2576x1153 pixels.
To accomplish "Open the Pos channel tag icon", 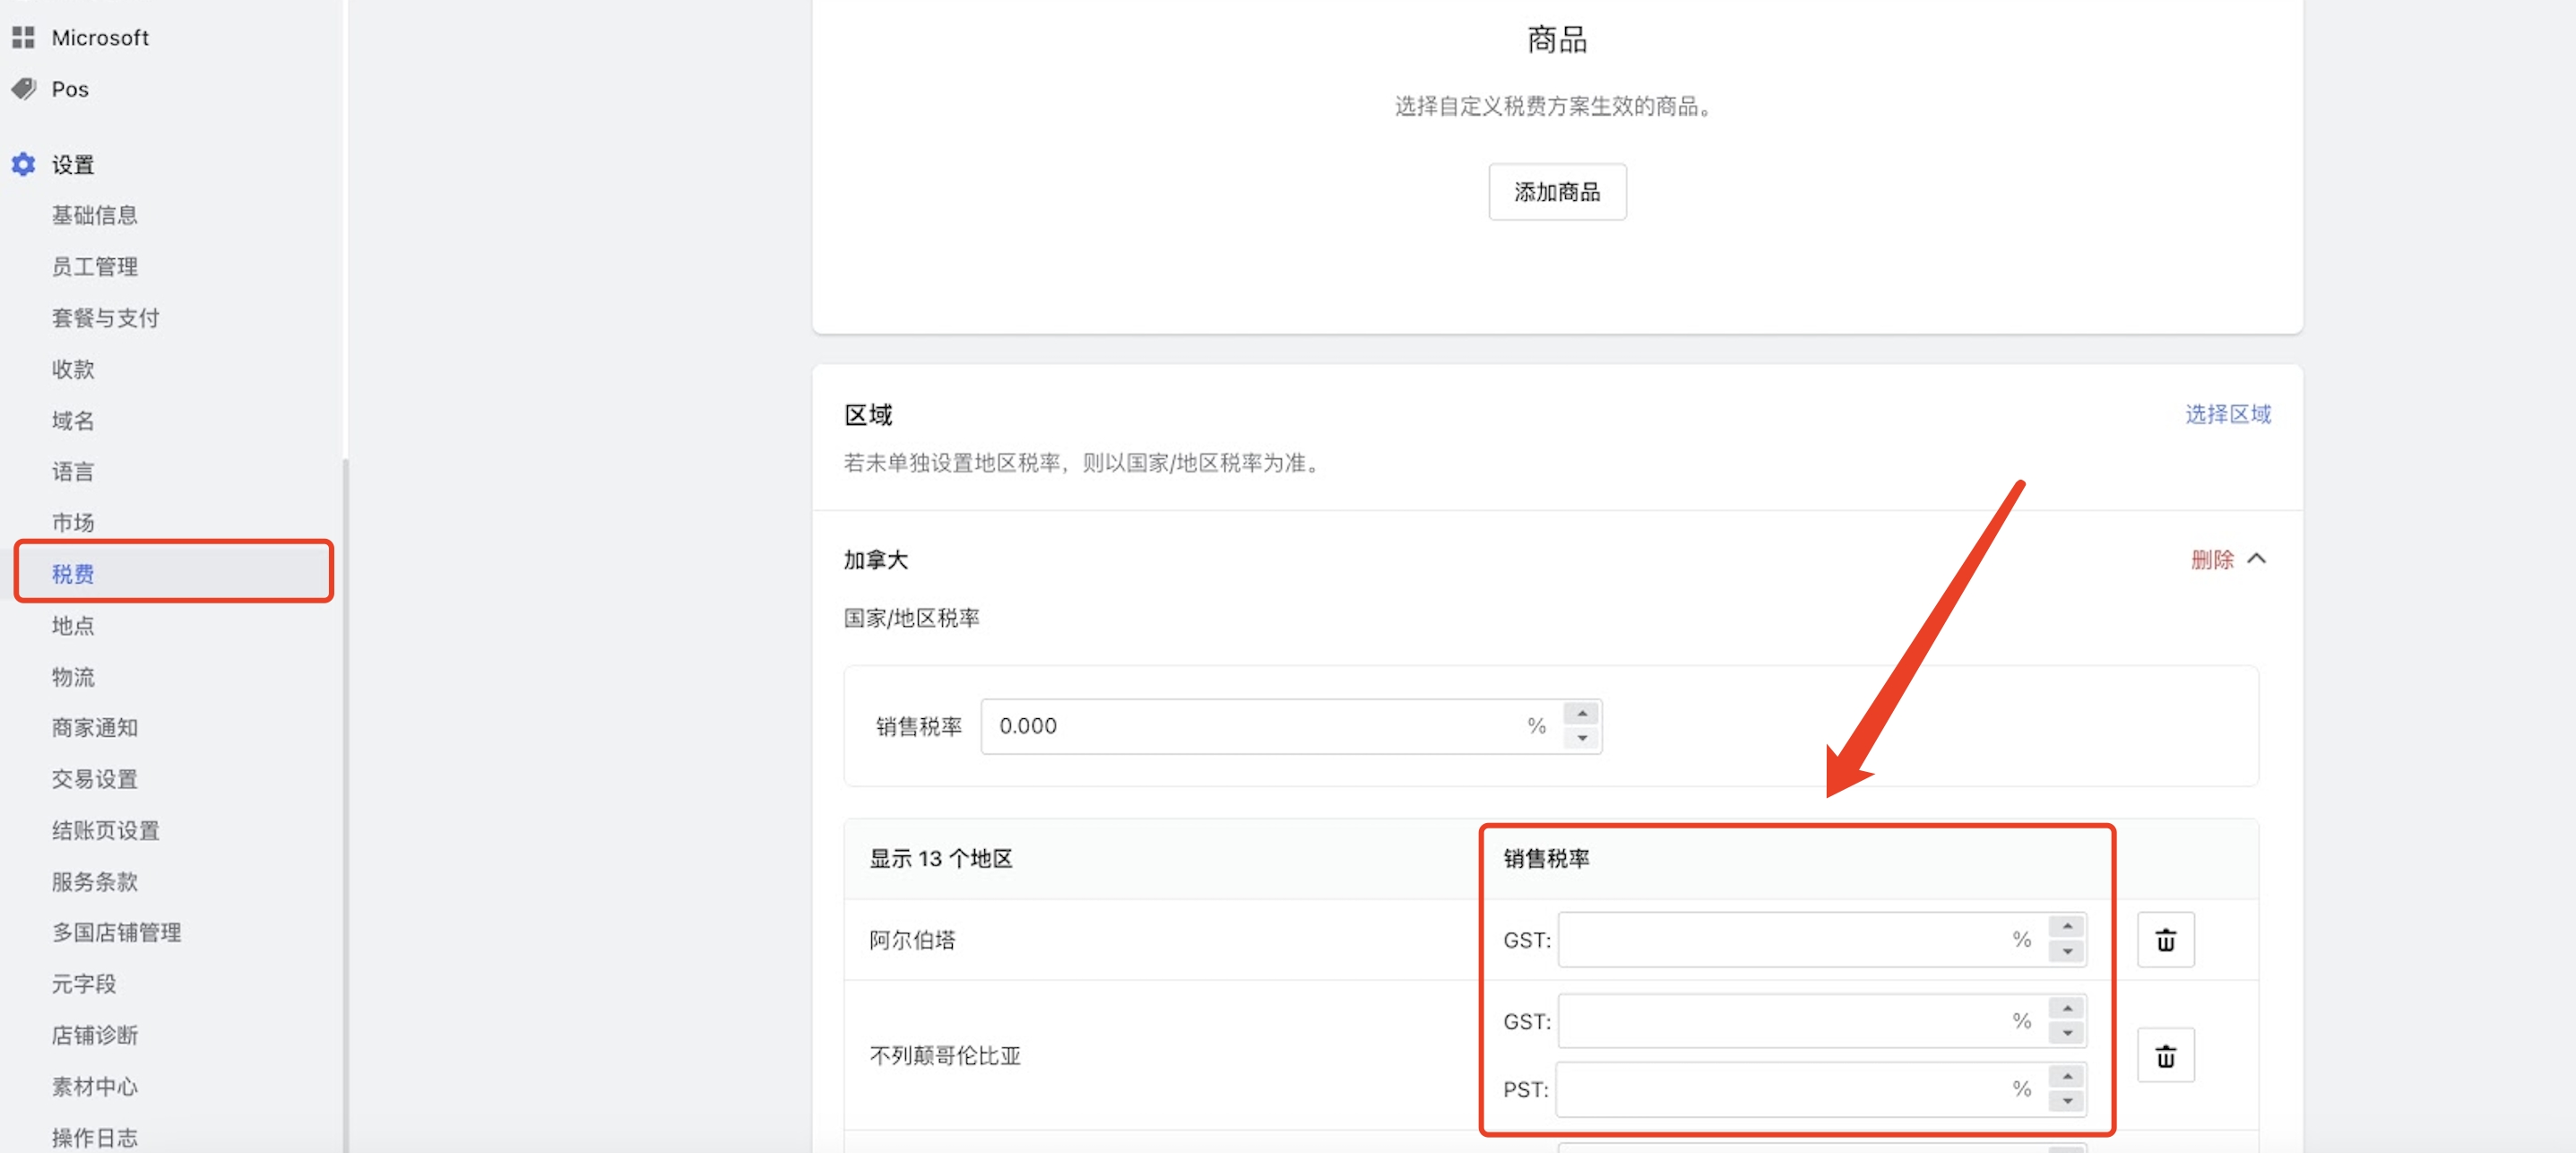I will (23, 89).
